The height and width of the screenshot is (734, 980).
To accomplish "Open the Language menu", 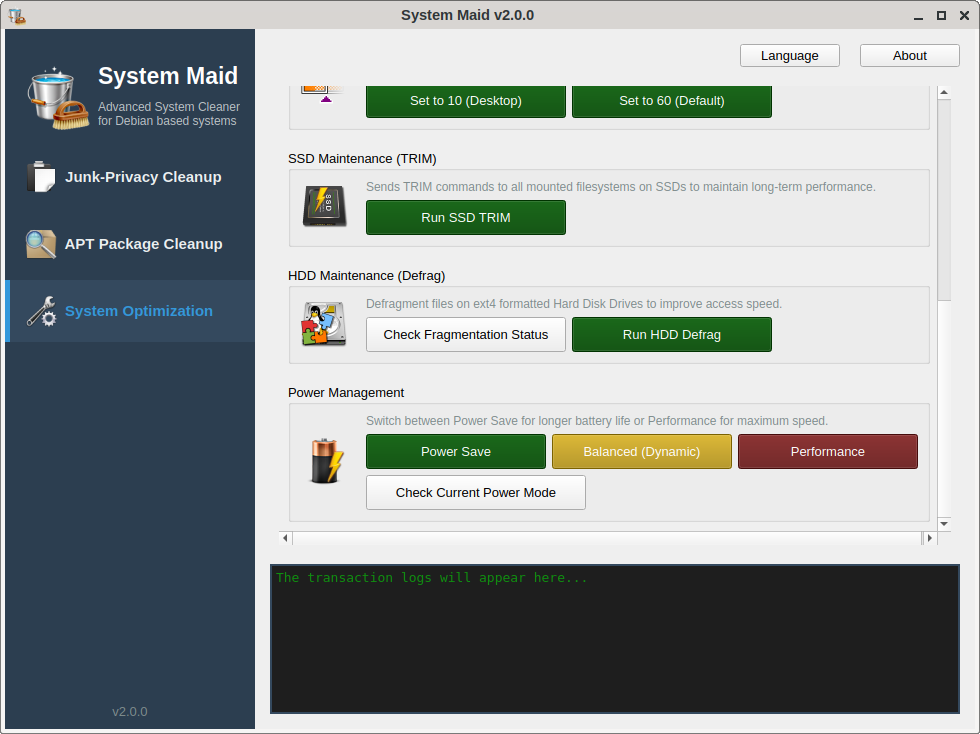I will (789, 56).
